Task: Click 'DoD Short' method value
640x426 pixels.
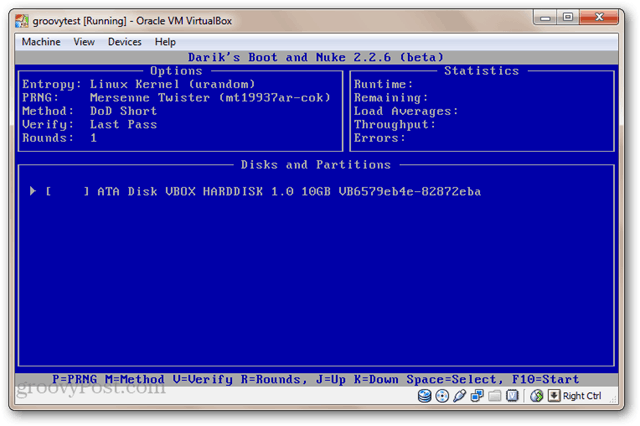Action: (123, 111)
